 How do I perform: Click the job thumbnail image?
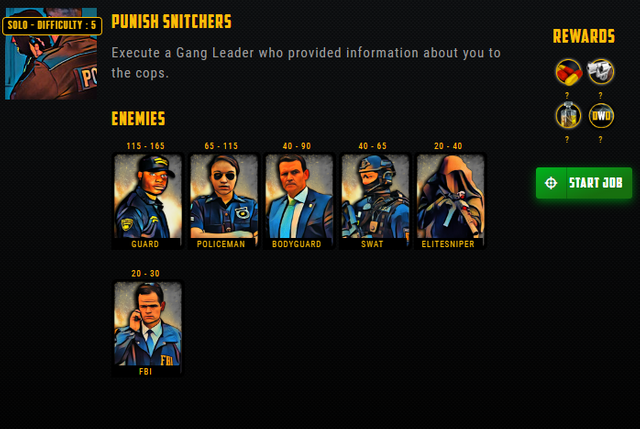[51, 54]
